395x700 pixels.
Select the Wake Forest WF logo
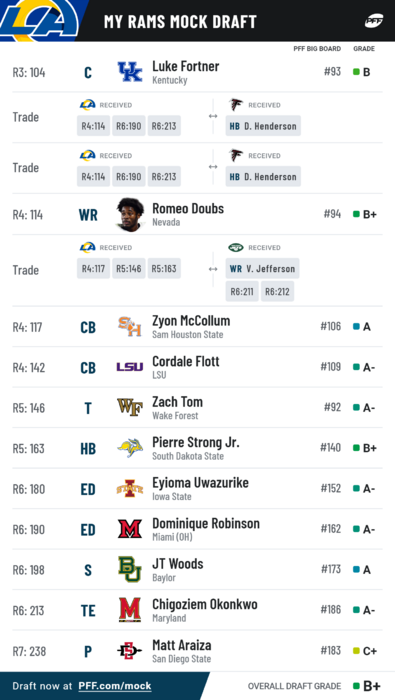130,407
